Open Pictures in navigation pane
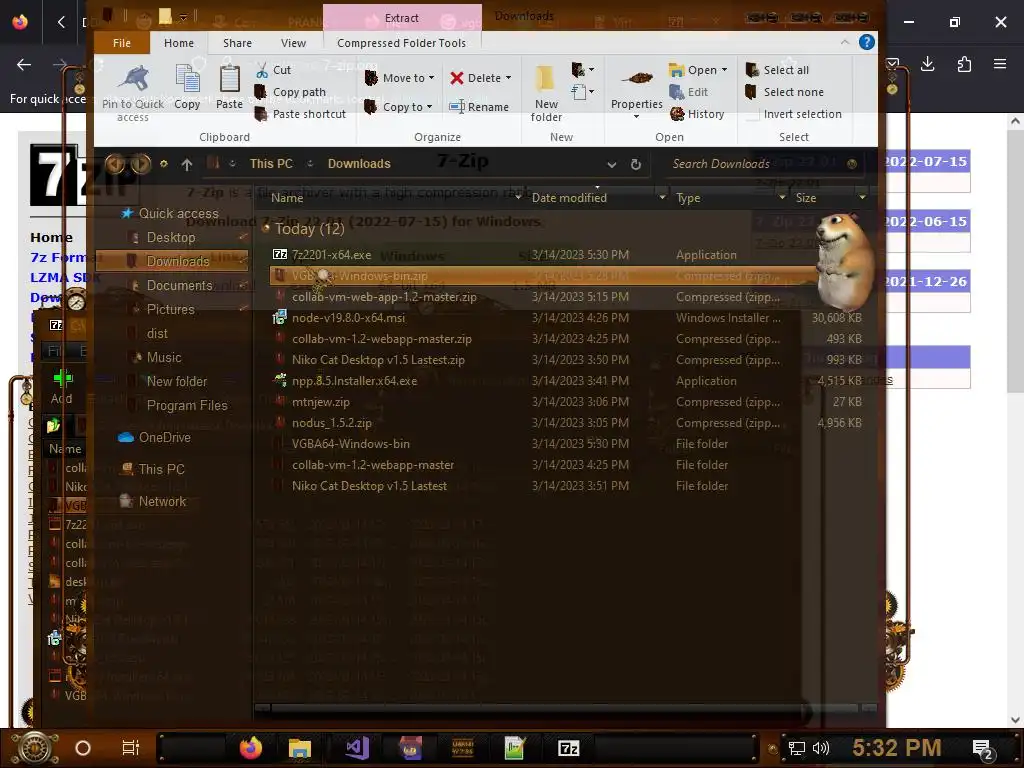Viewport: 1024px width, 768px height. (170, 309)
